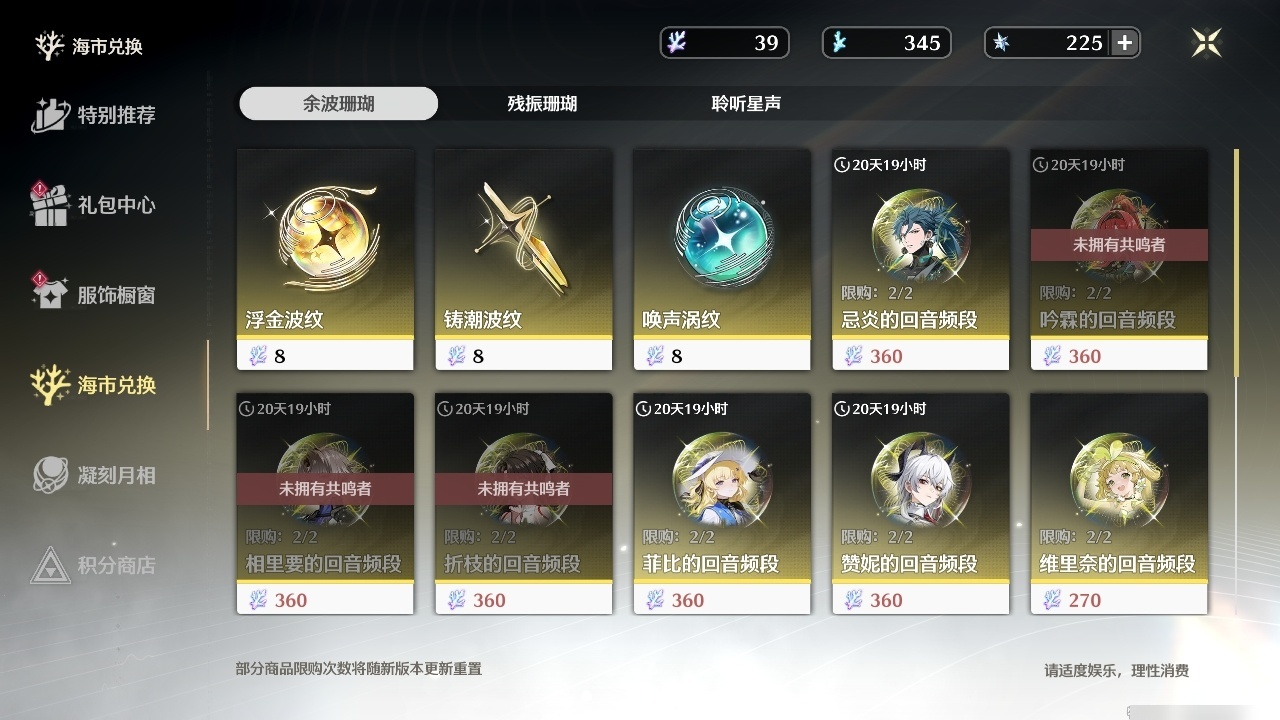Click the 39 coral currency counter
The image size is (1280, 720).
(725, 43)
